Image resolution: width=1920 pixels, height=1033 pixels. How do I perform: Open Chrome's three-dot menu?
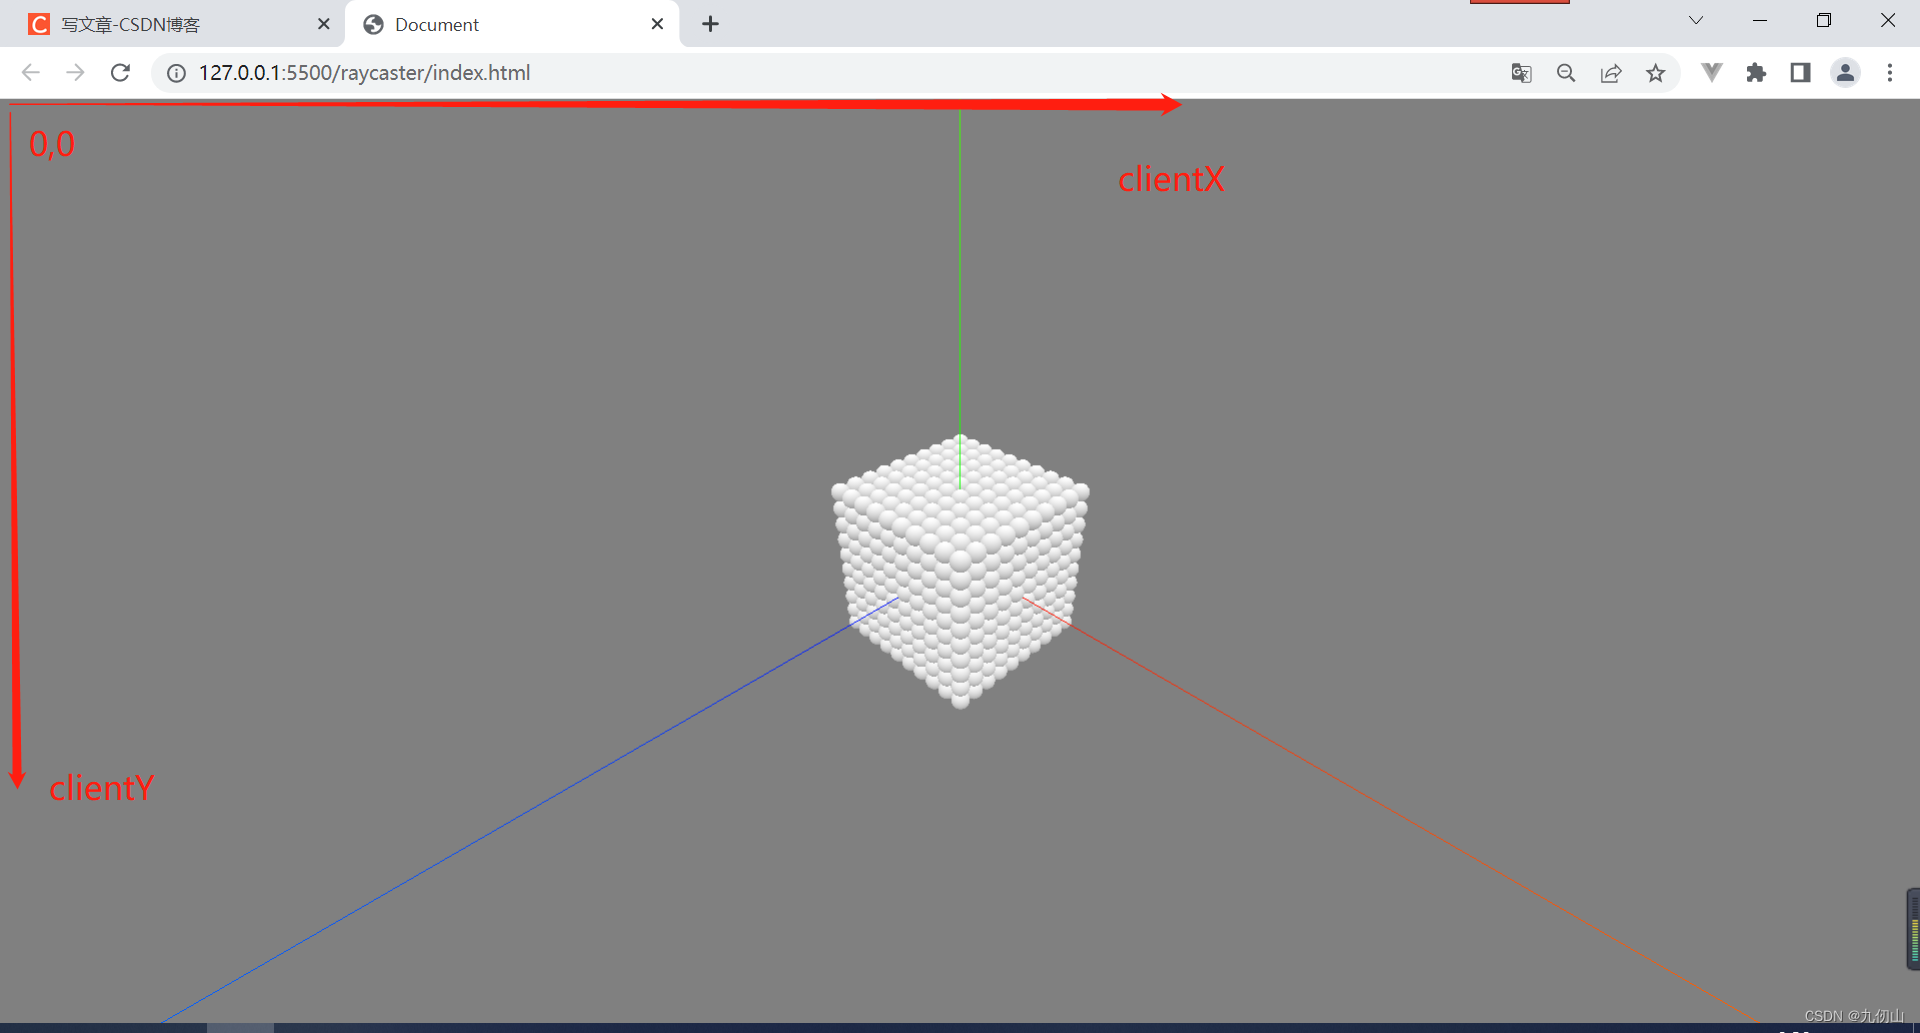(x=1890, y=73)
